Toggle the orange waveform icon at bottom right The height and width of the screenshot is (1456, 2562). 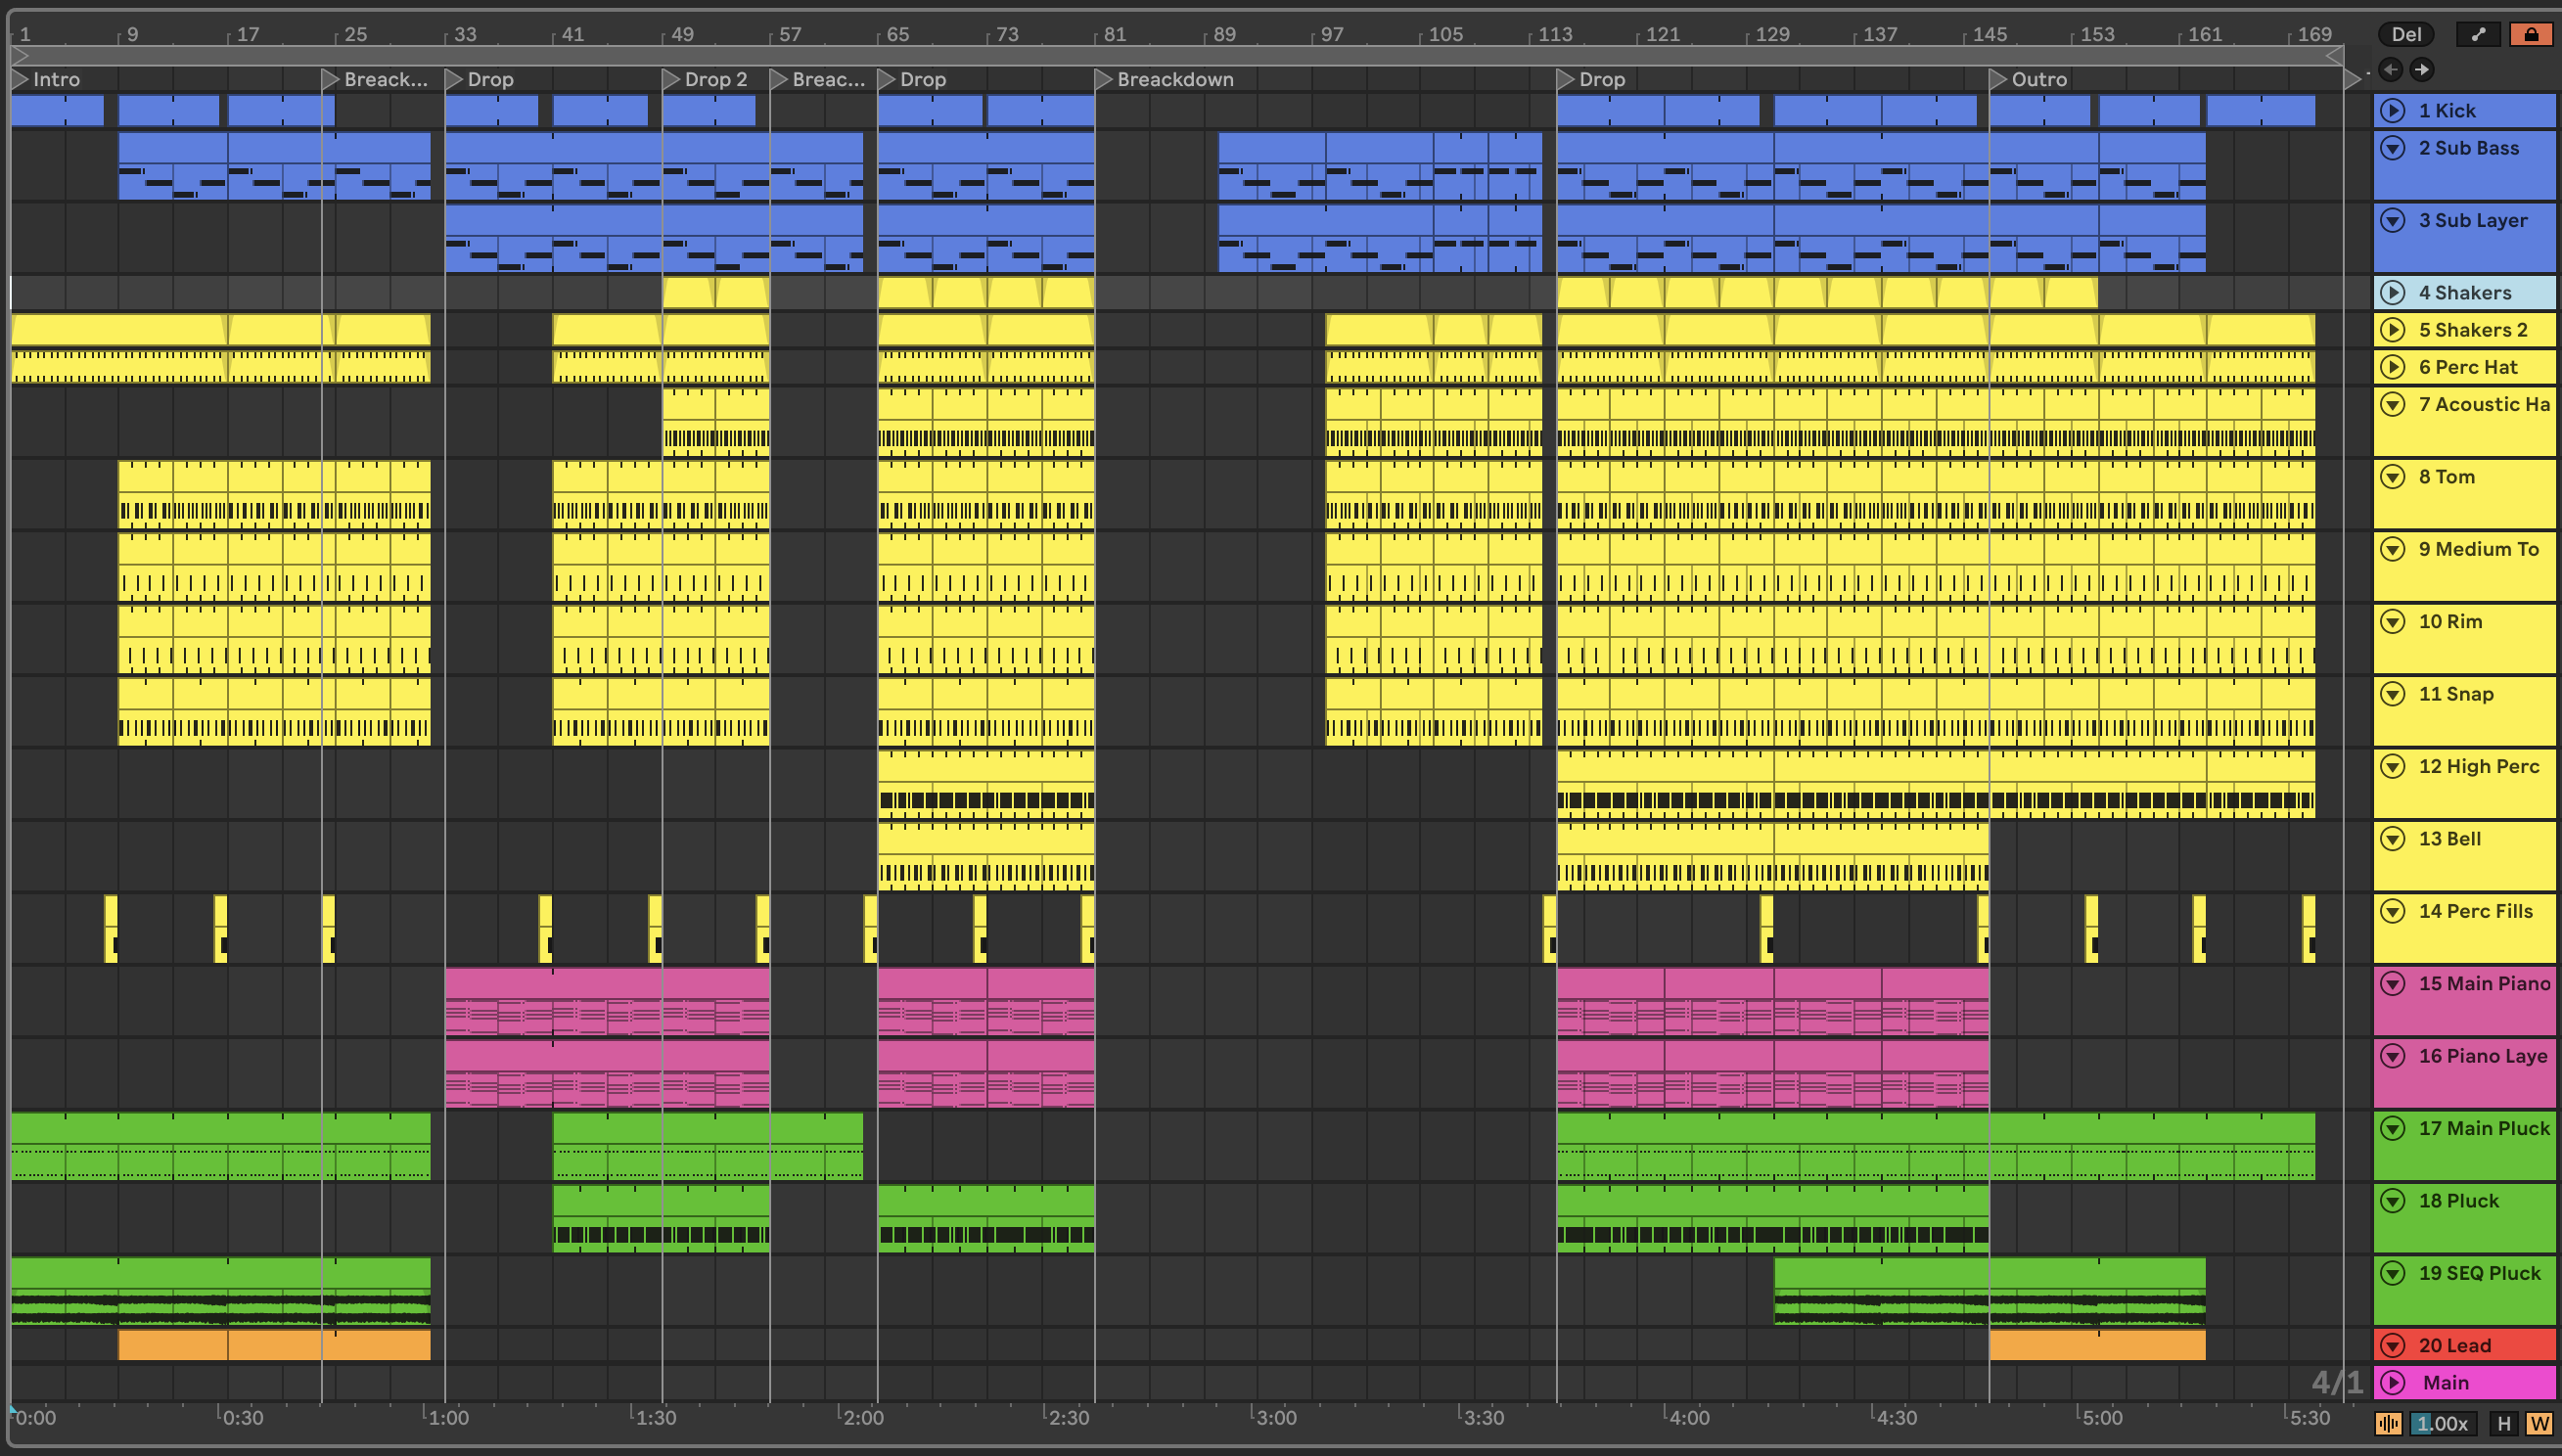2389,1423
